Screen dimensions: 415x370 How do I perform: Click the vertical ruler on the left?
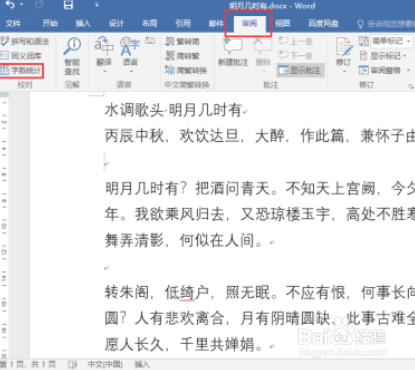pos(4,225)
